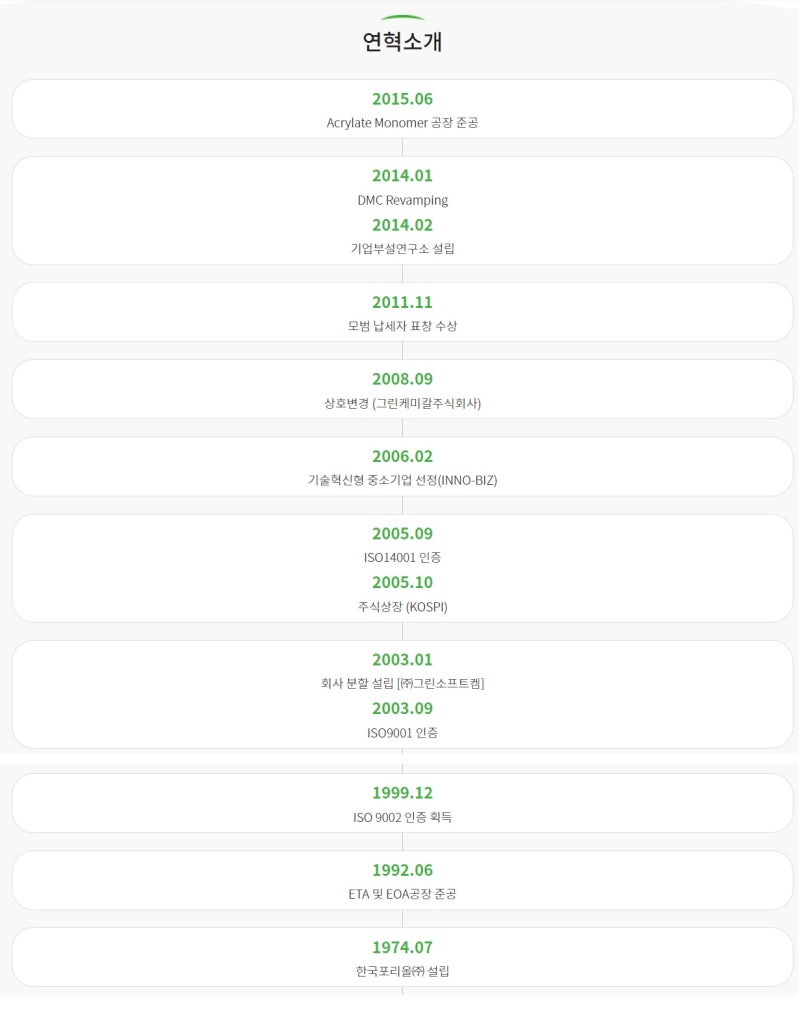
Task: Click the 연혁소개 page heading
Action: pos(402,42)
